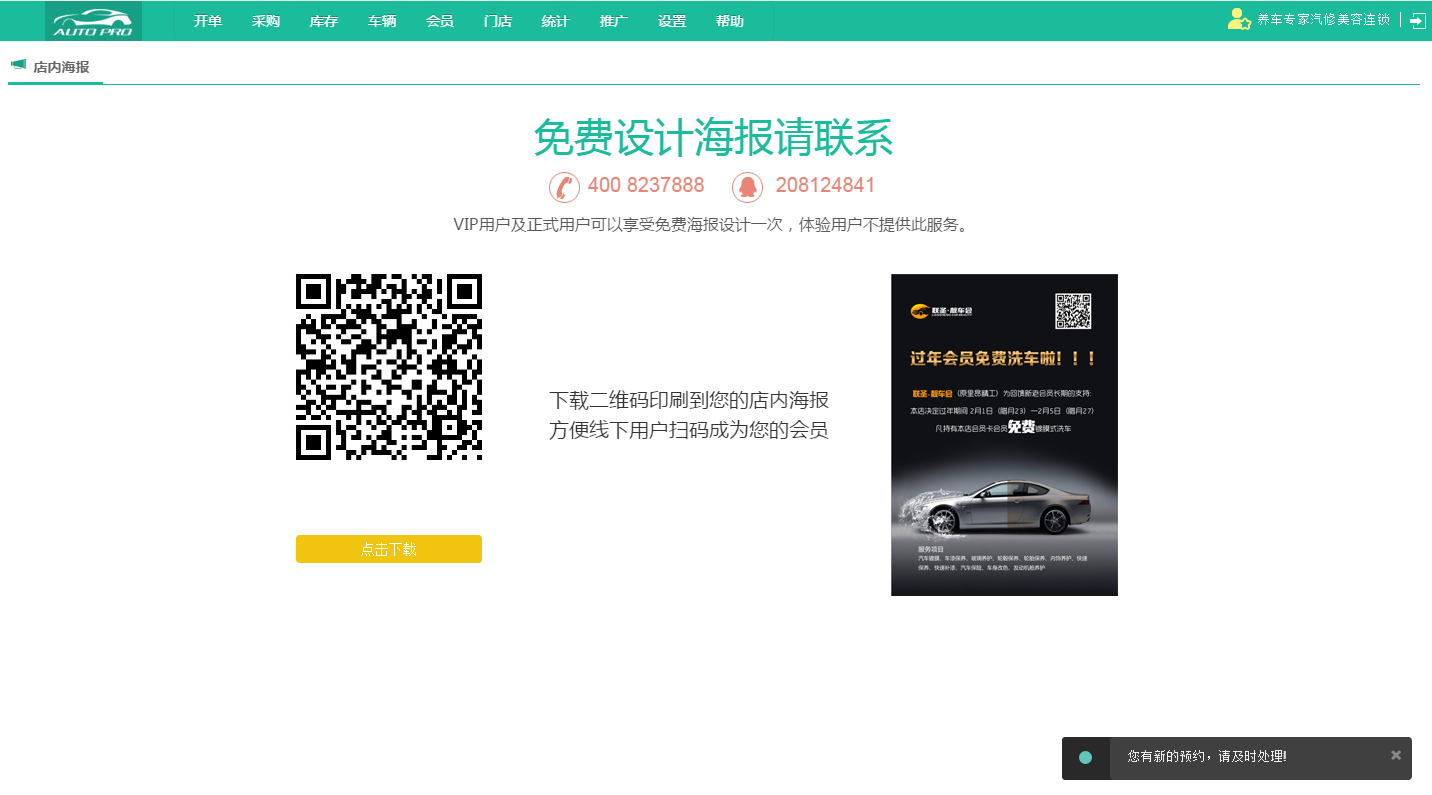The image size is (1432, 795).
Task: Open the 库存 menu
Action: 324,21
